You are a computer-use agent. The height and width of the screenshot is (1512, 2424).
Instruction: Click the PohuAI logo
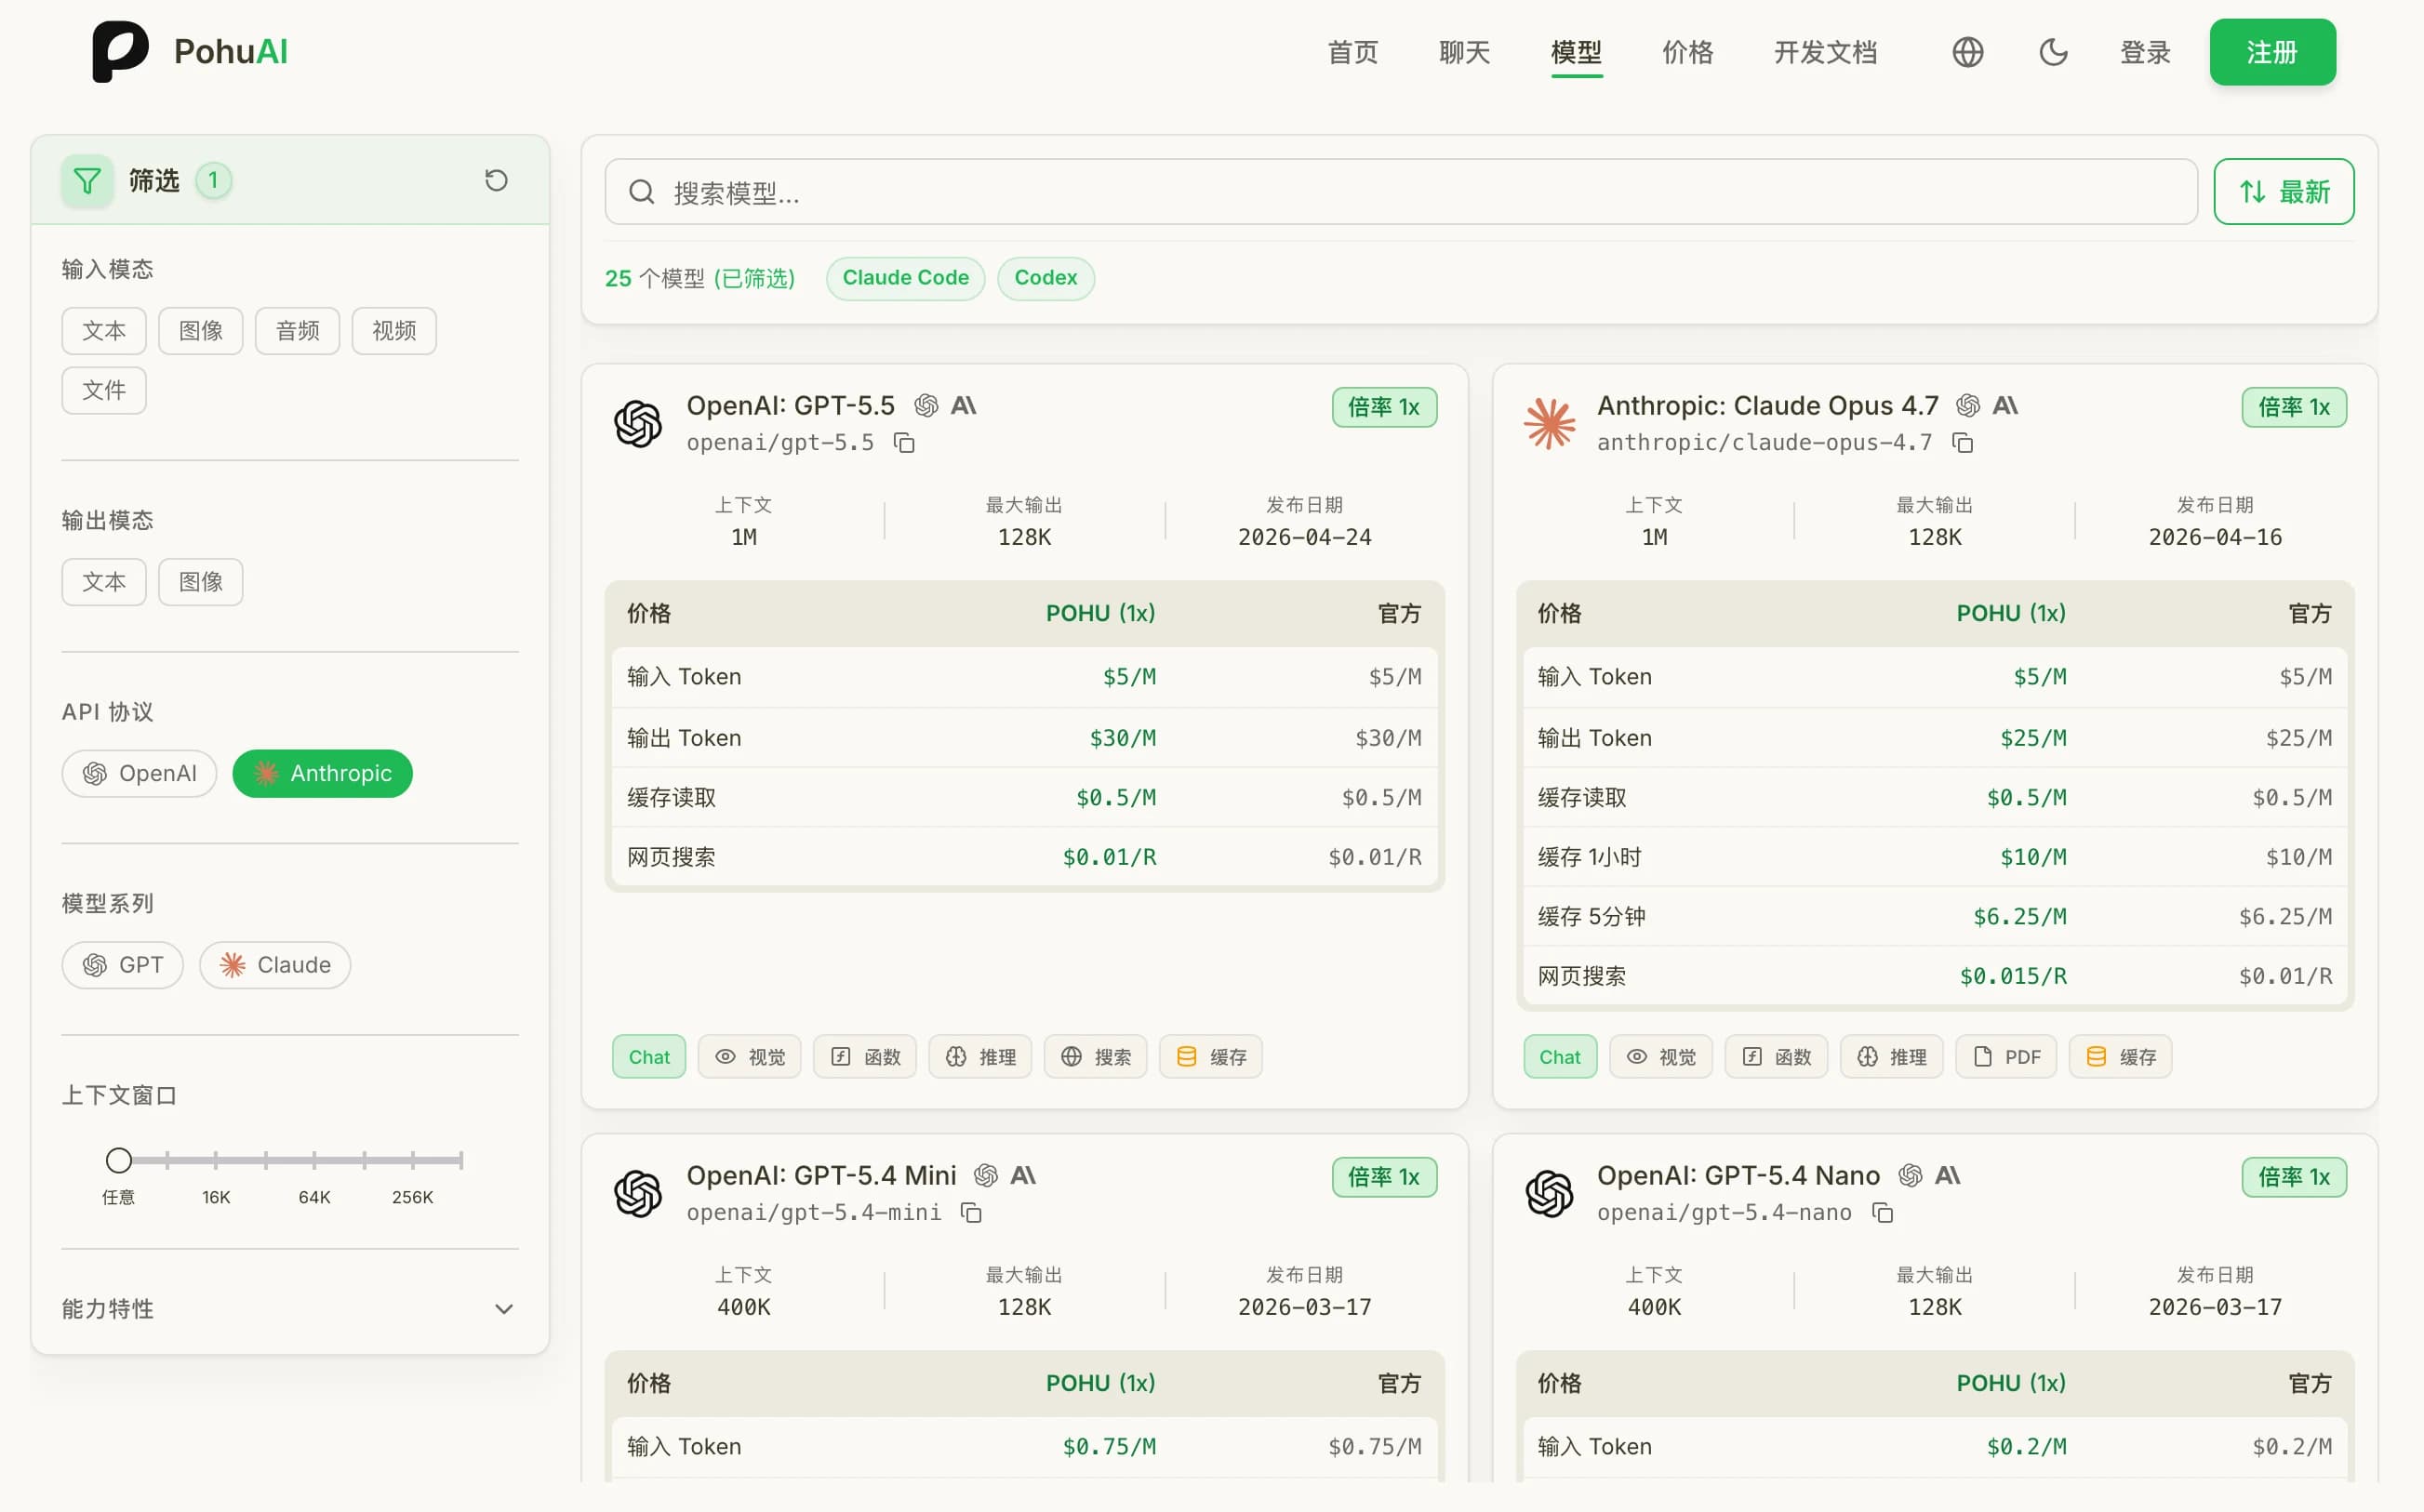click(x=190, y=52)
